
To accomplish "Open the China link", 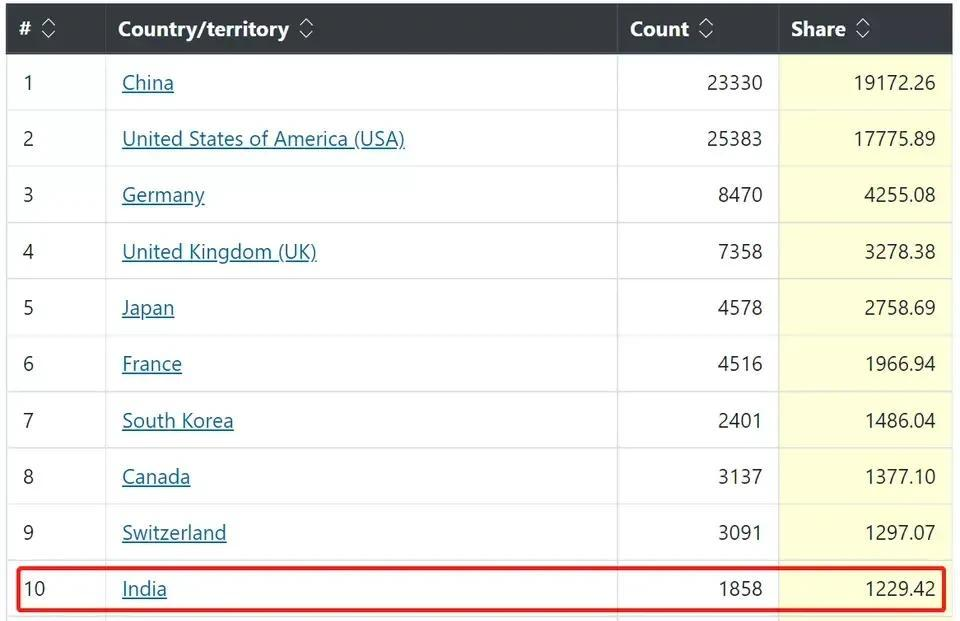I will [148, 83].
